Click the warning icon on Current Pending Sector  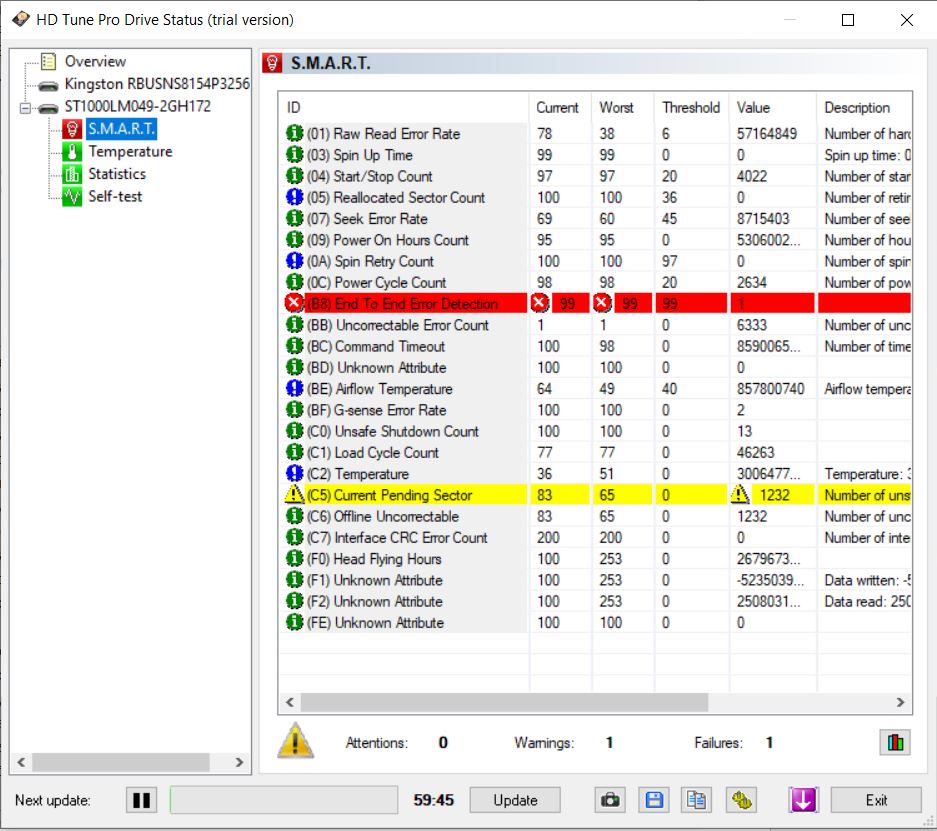click(294, 495)
